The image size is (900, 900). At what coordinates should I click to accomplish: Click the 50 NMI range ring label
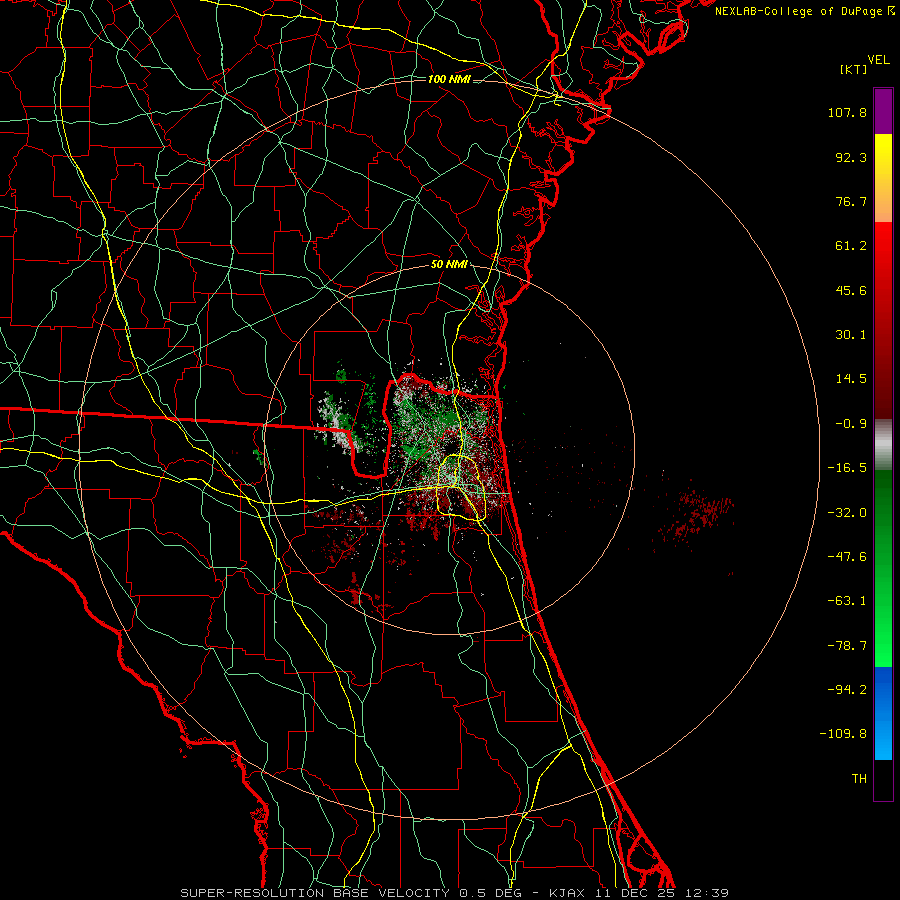pos(449,265)
